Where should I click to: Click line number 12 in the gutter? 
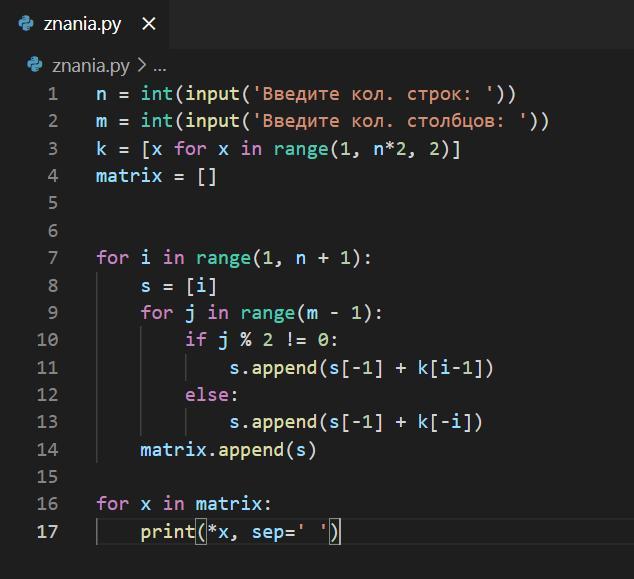tap(48, 395)
